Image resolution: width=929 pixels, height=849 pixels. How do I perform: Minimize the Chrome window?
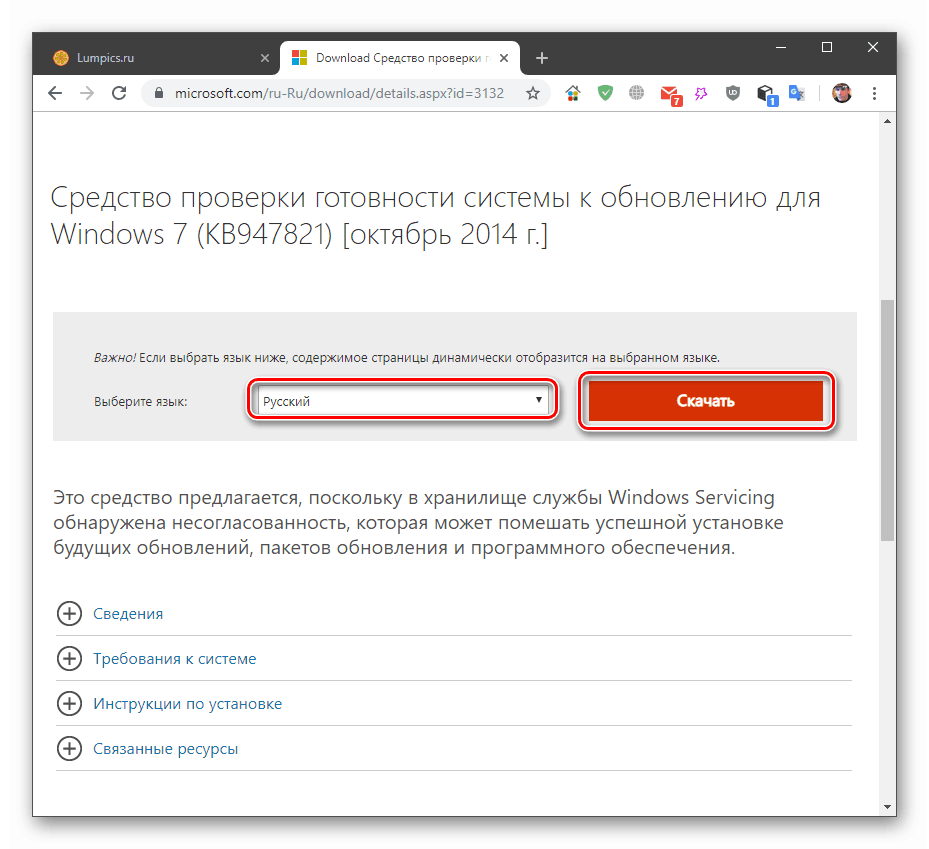tap(781, 47)
